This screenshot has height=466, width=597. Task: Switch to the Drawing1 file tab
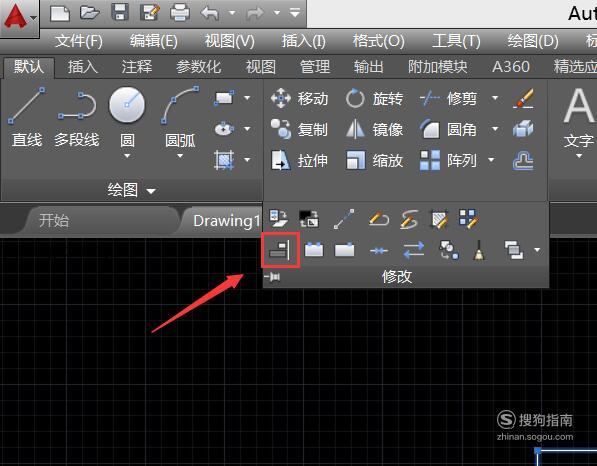226,221
